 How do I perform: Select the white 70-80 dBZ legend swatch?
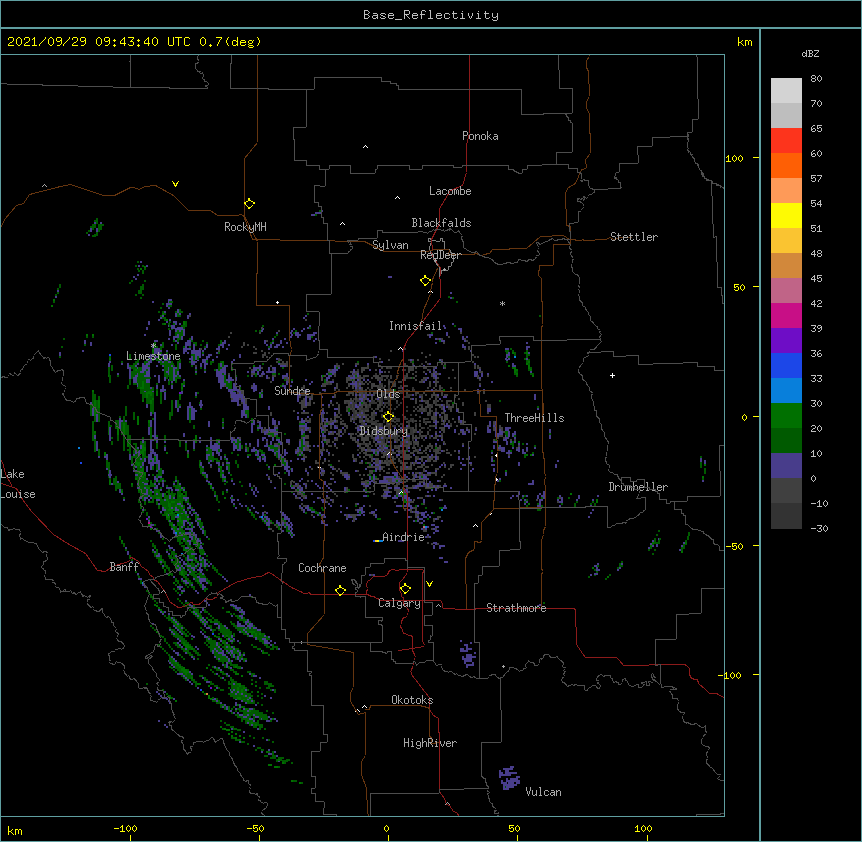[x=786, y=91]
